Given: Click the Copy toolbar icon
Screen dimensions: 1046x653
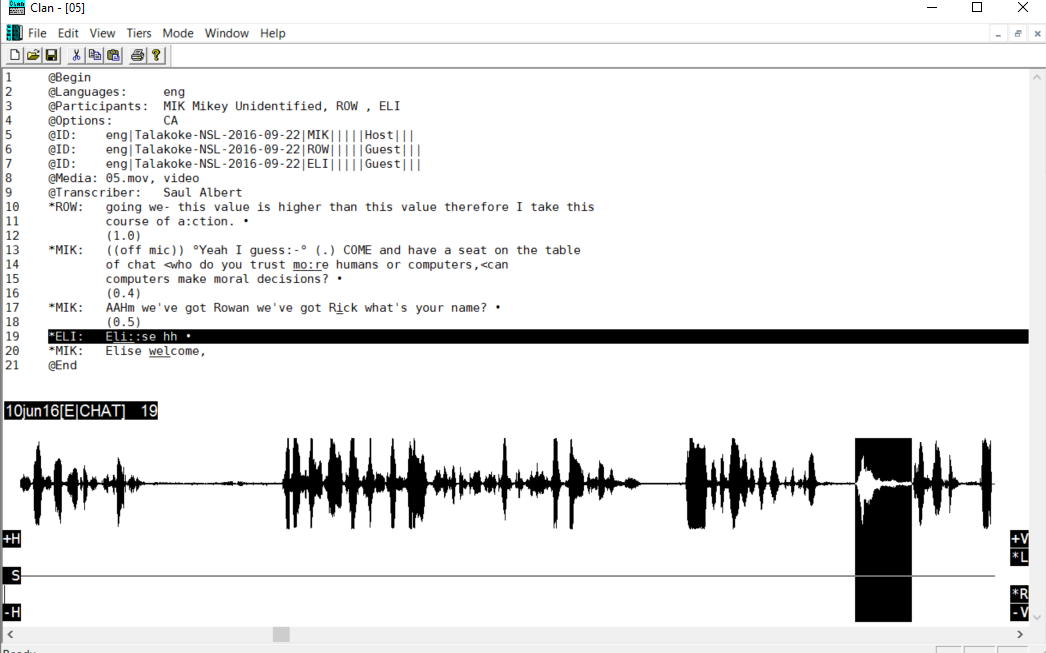Looking at the screenshot, I should pos(95,55).
